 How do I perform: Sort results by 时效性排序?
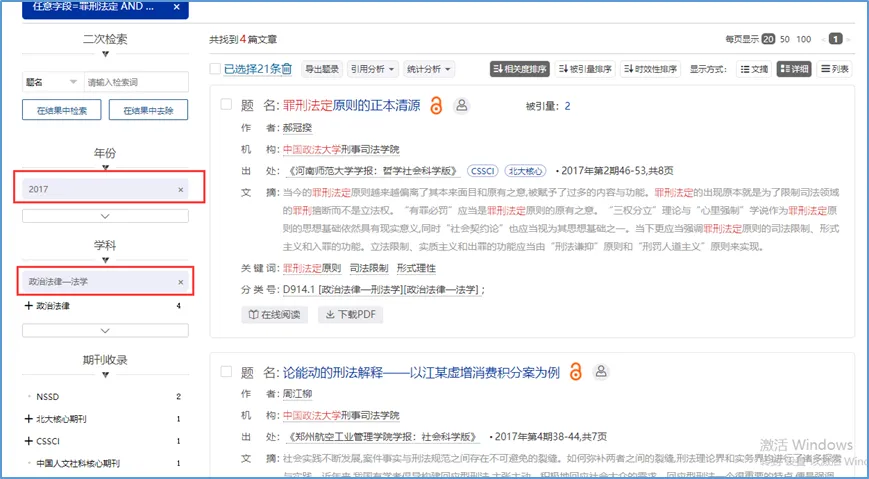651,69
